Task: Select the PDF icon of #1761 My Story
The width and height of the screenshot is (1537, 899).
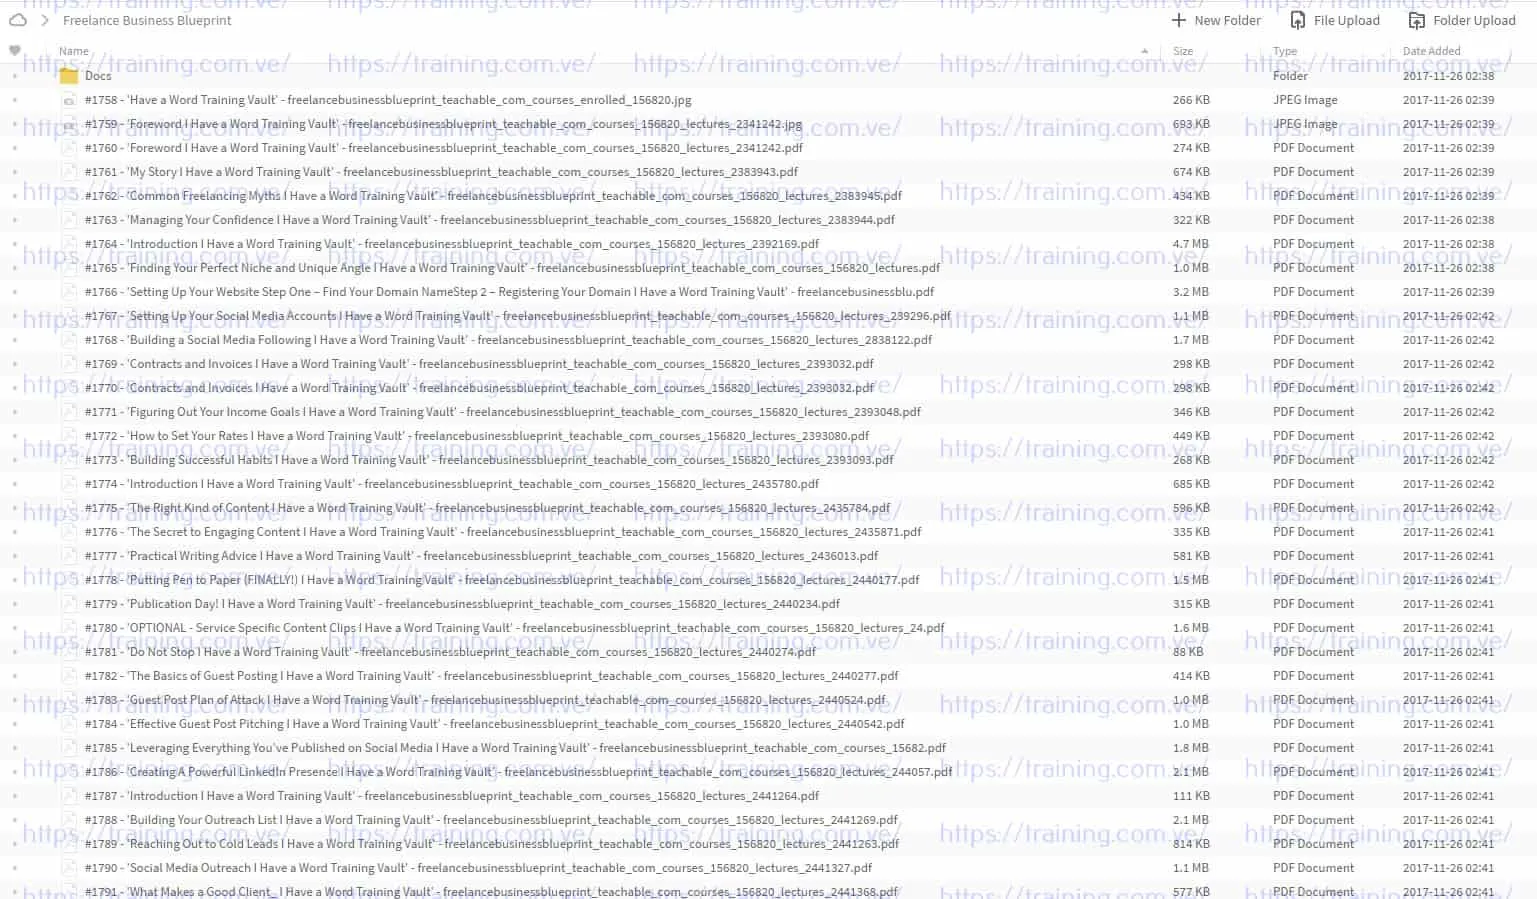Action: (69, 172)
